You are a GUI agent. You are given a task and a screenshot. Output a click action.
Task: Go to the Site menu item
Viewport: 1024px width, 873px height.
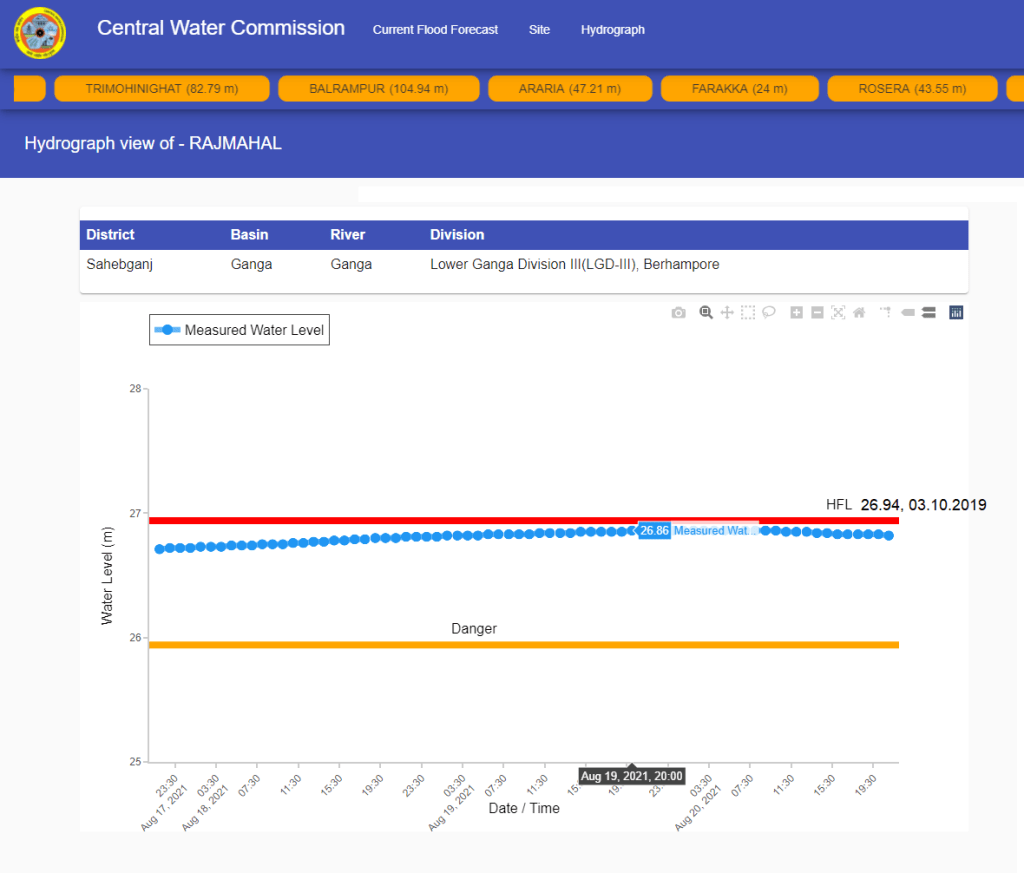point(539,30)
